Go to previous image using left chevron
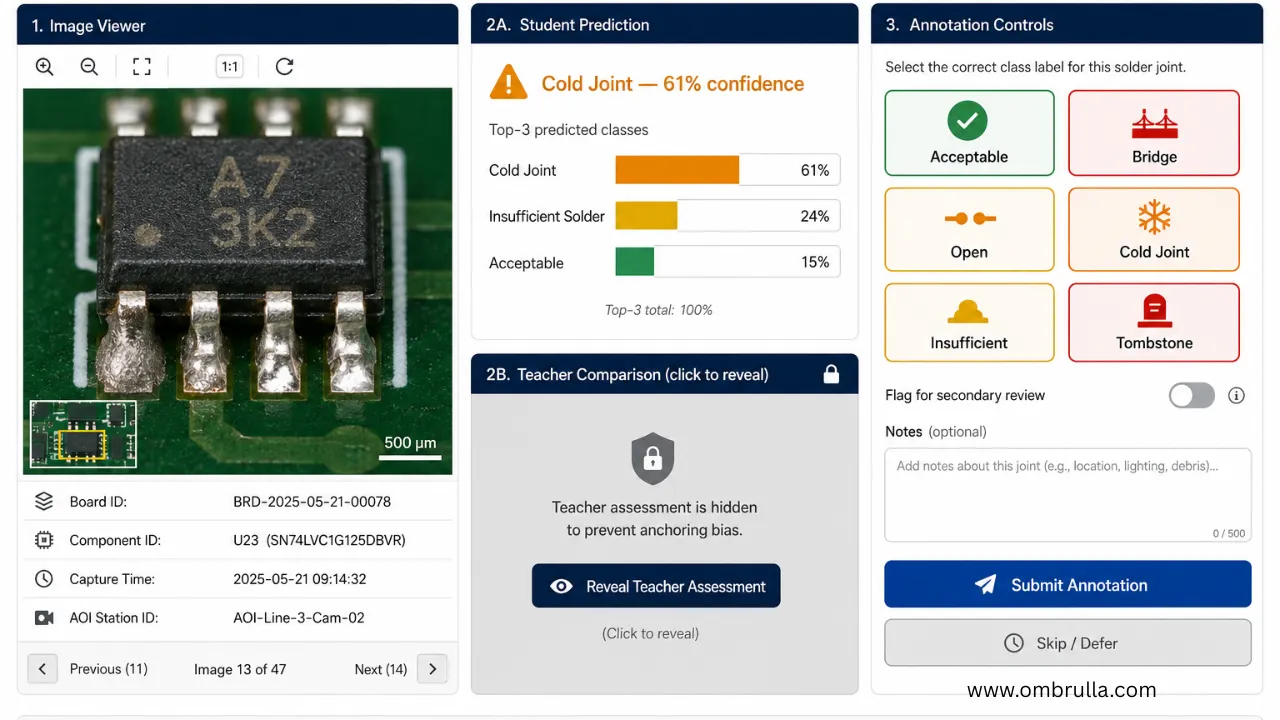1280x720 pixels. pyautogui.click(x=42, y=669)
